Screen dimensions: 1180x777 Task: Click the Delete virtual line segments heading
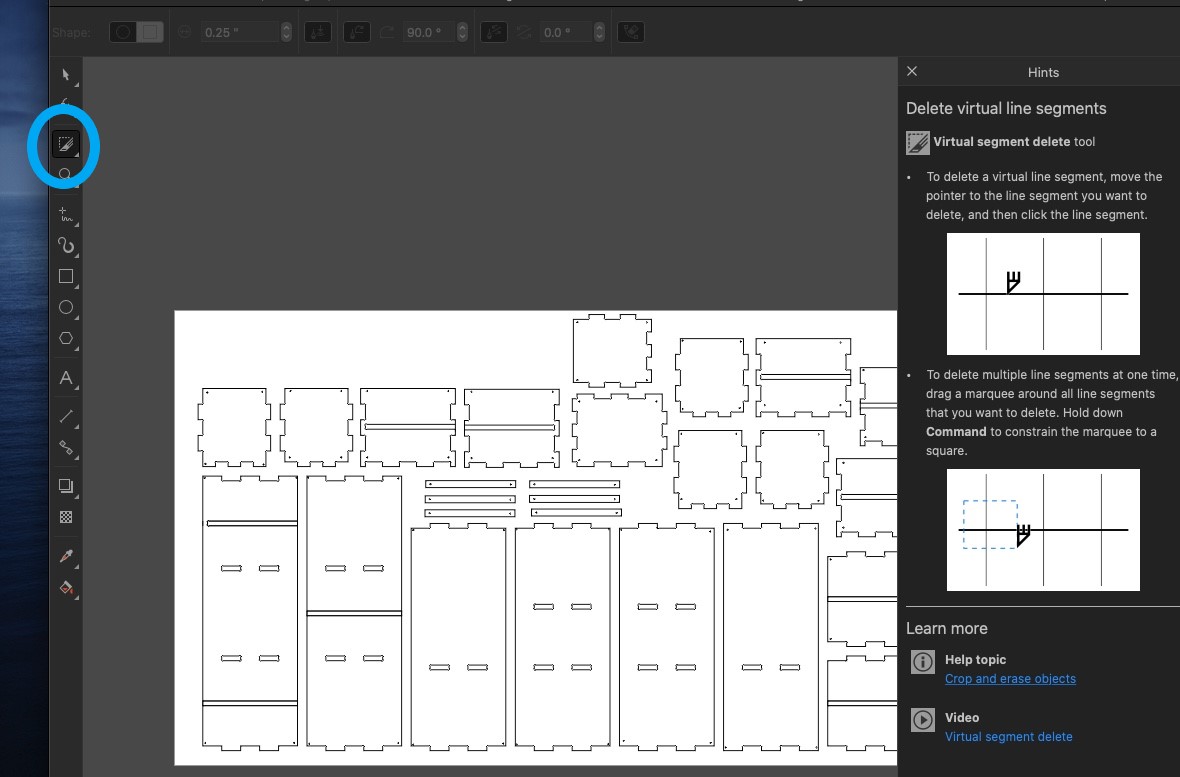[1006, 108]
